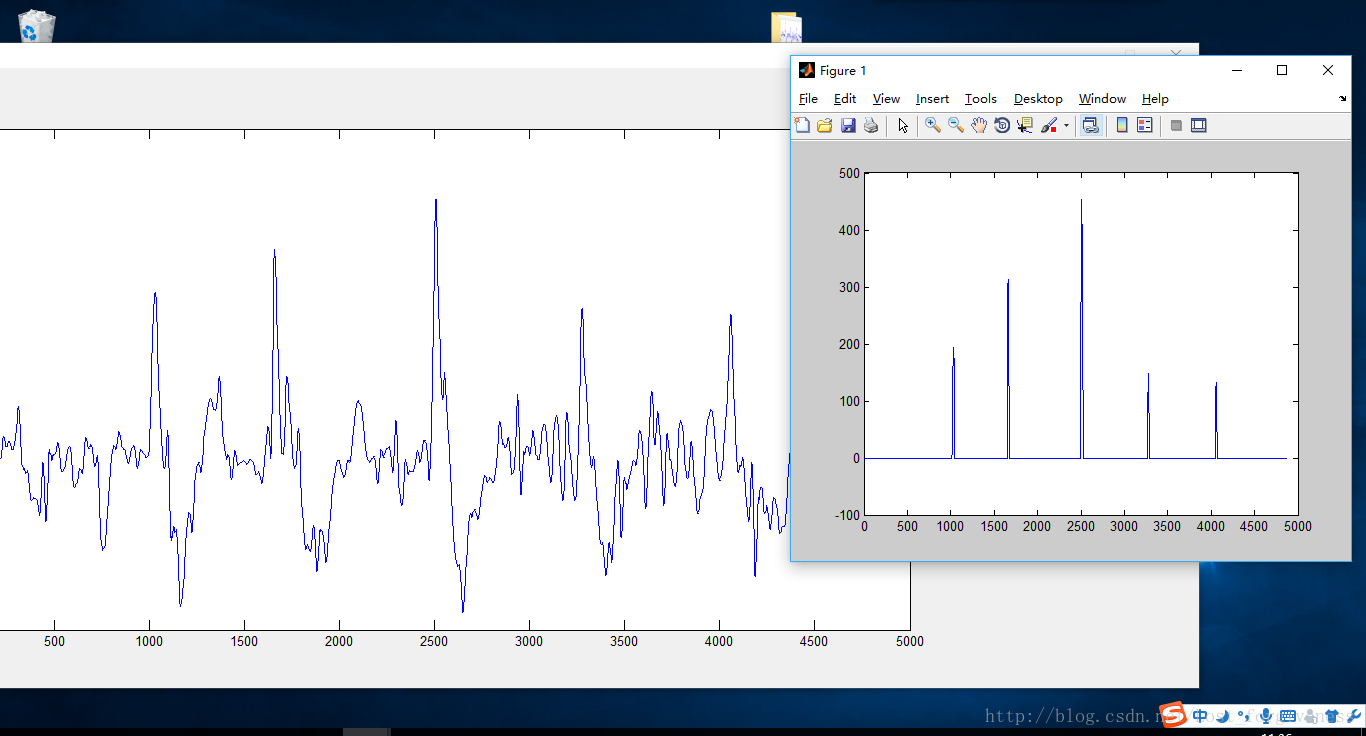Image resolution: width=1366 pixels, height=736 pixels.
Task: Click y-axis label "200" in Figure 1
Action: [849, 344]
